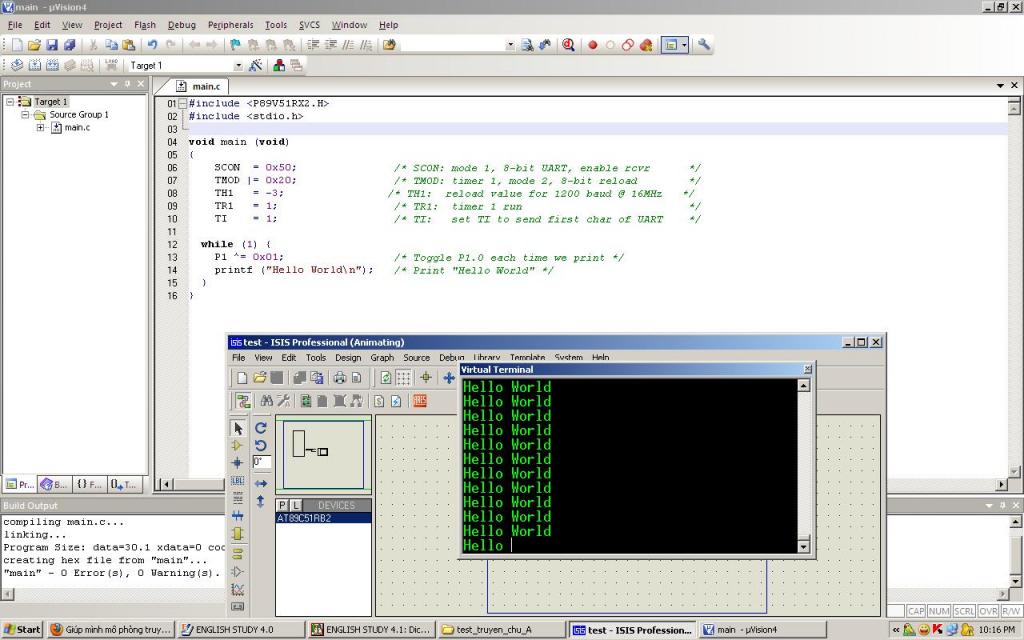
Task: Click the Save file icon in µVision toolbar
Action: pos(52,45)
